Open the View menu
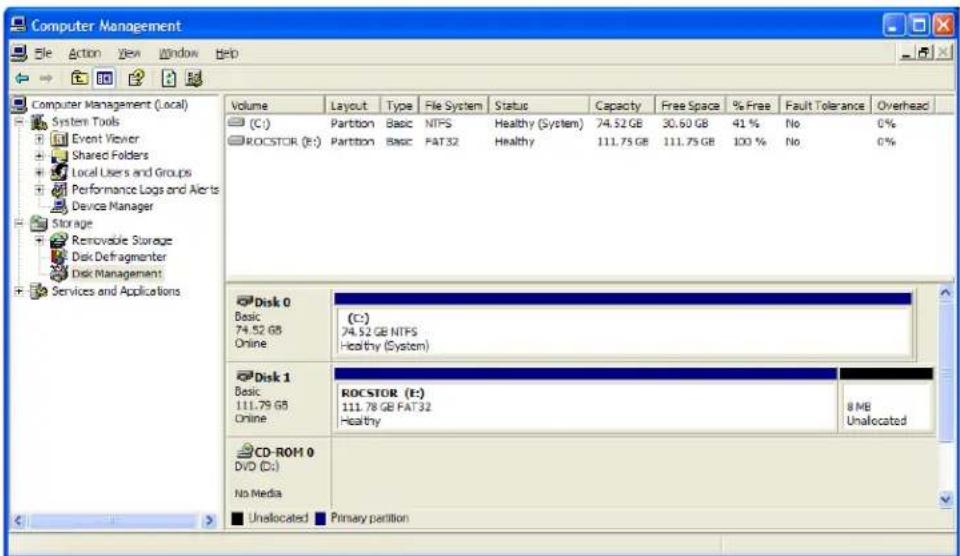960x556 pixels. click(129, 53)
